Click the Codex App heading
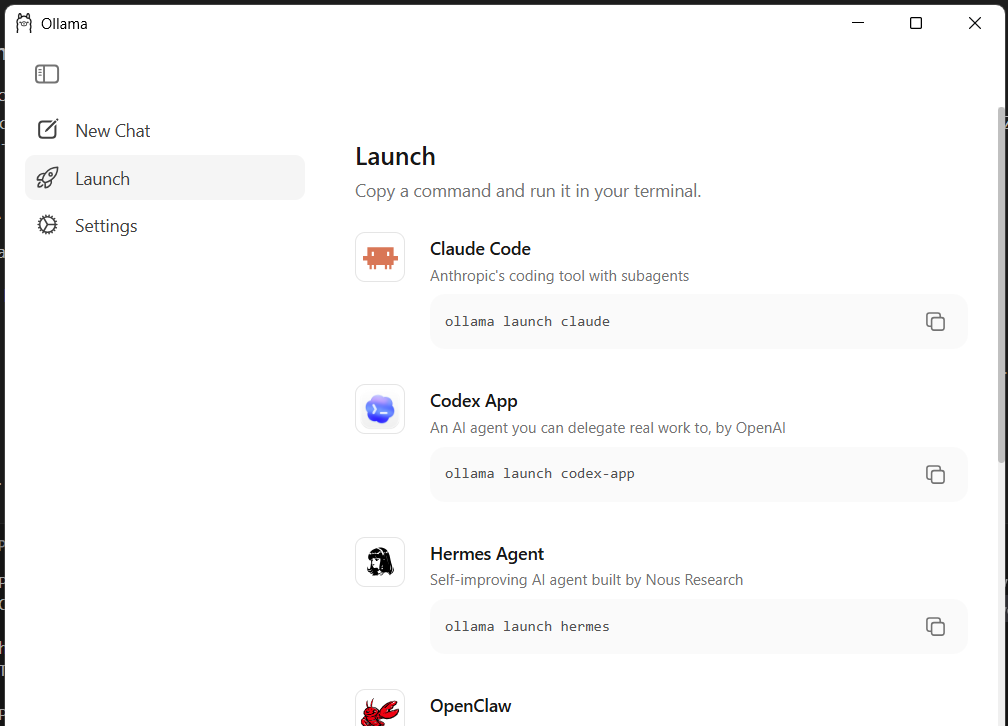 tap(474, 401)
